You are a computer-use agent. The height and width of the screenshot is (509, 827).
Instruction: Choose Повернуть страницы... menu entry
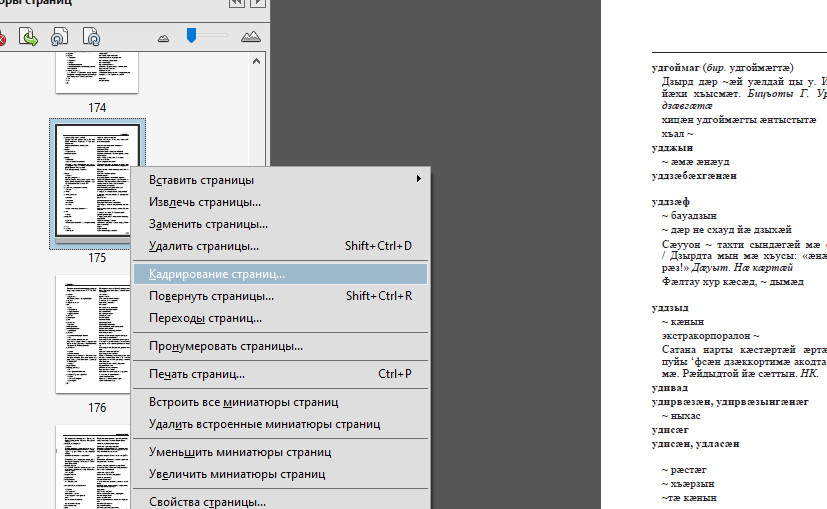coord(281,296)
